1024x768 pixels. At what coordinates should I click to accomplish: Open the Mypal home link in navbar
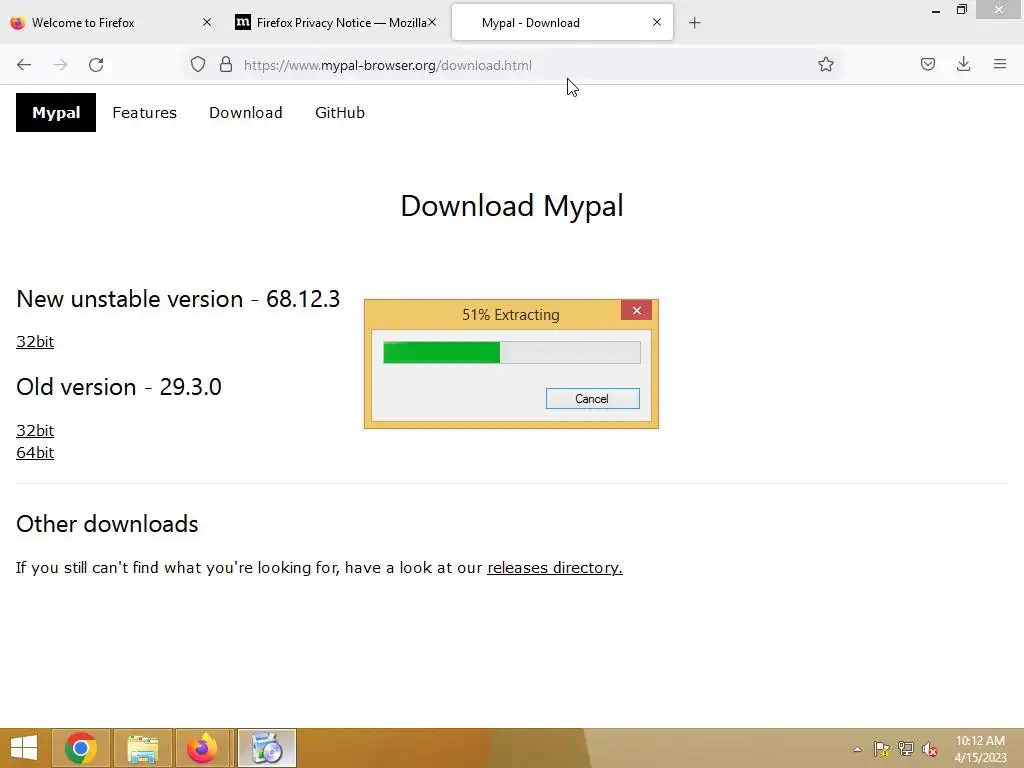click(56, 112)
